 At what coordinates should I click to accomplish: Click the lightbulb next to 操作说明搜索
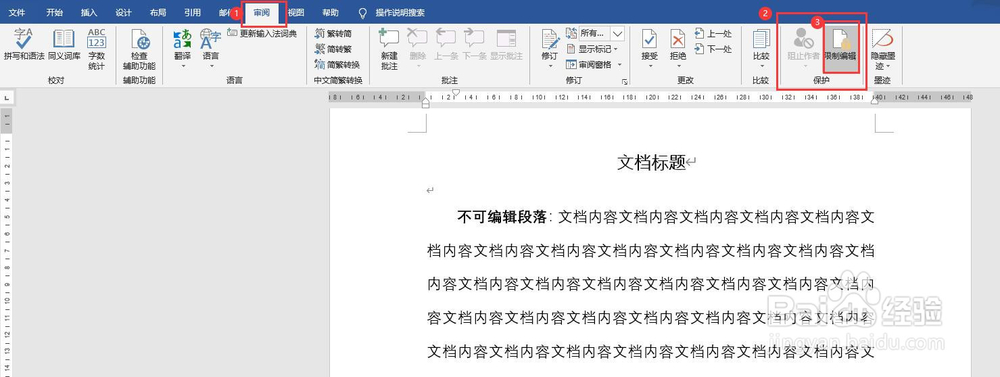click(x=363, y=13)
